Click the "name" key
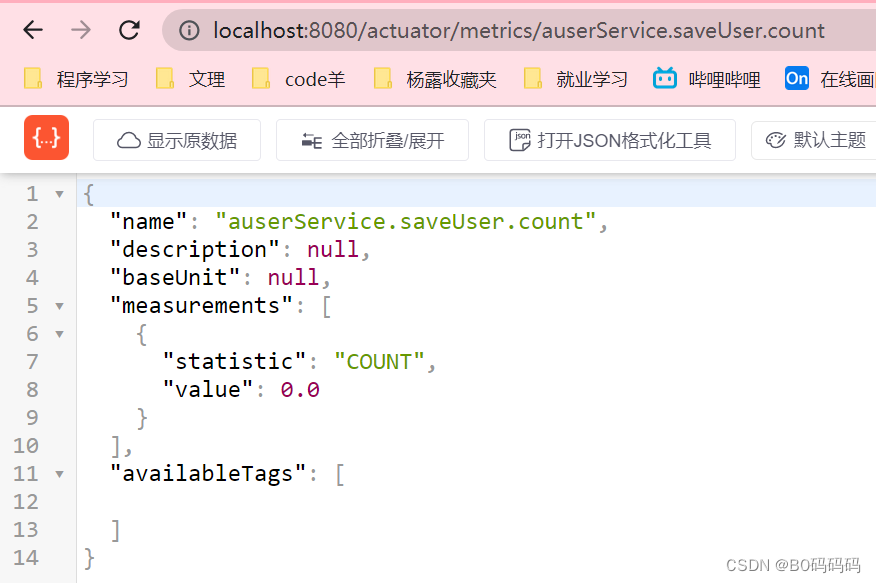 [x=149, y=222]
